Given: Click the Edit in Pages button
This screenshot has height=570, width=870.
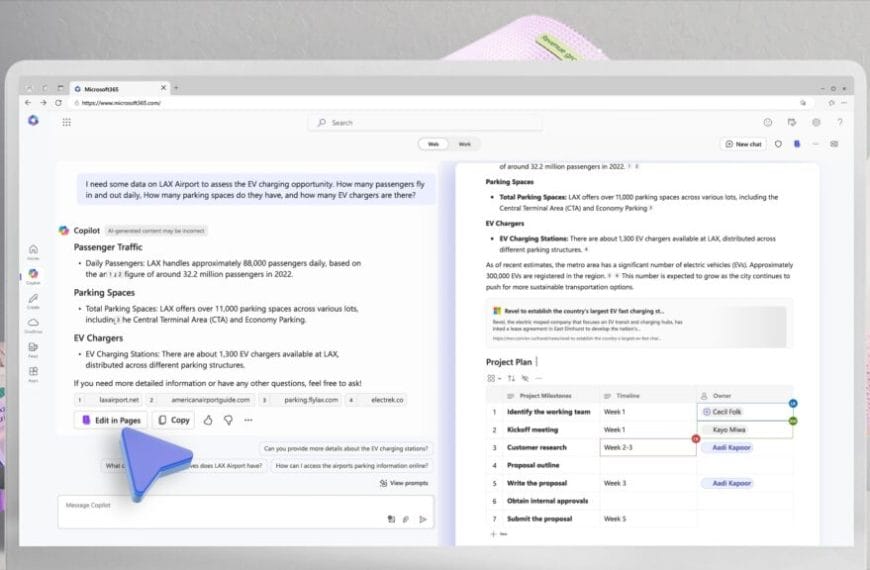Looking at the screenshot, I should click(110, 420).
